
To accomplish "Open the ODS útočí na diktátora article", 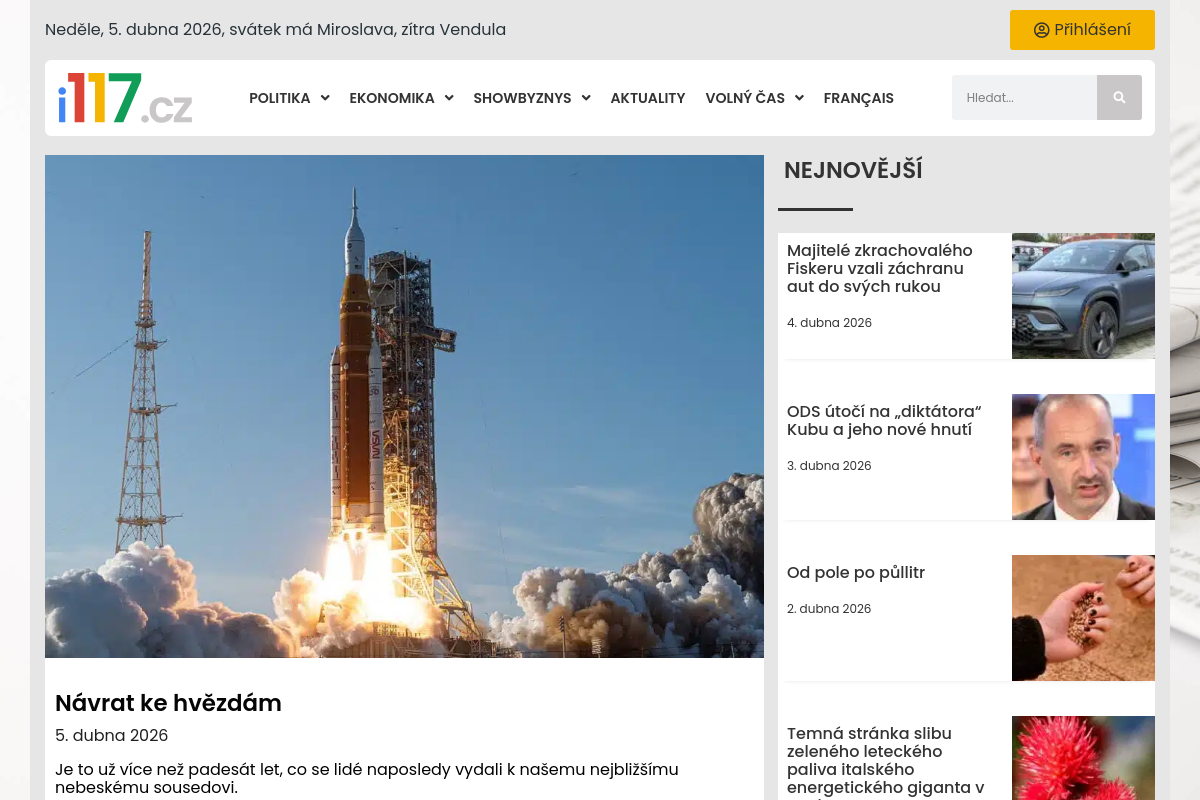I will pyautogui.click(x=883, y=421).
